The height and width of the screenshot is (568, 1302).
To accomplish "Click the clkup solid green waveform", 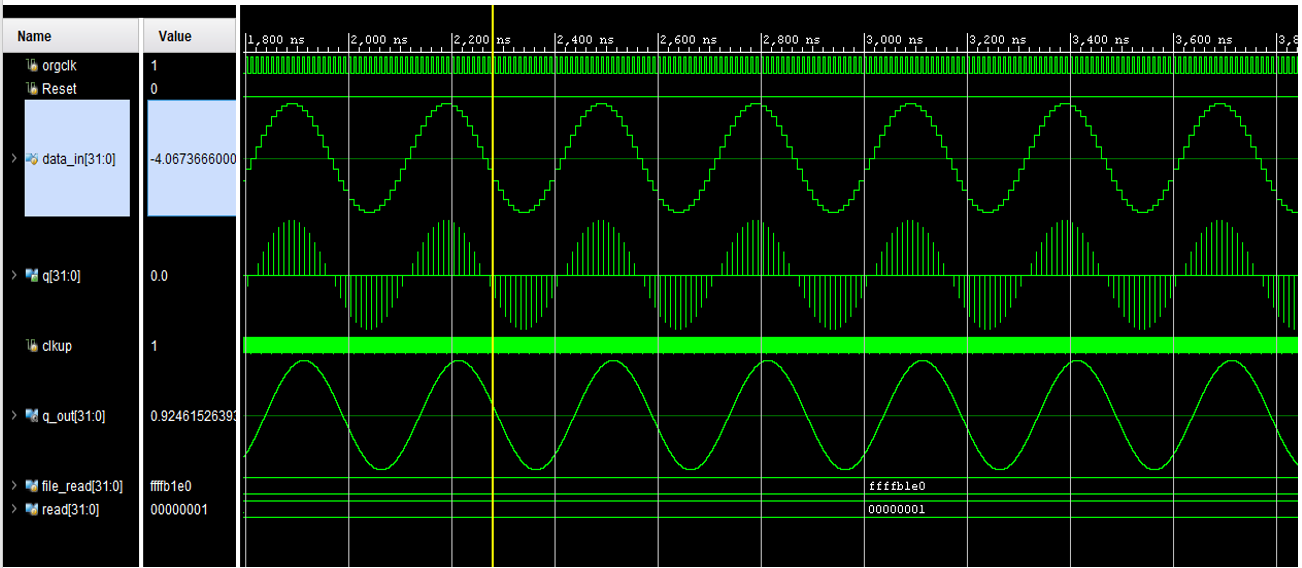I will [x=770, y=345].
